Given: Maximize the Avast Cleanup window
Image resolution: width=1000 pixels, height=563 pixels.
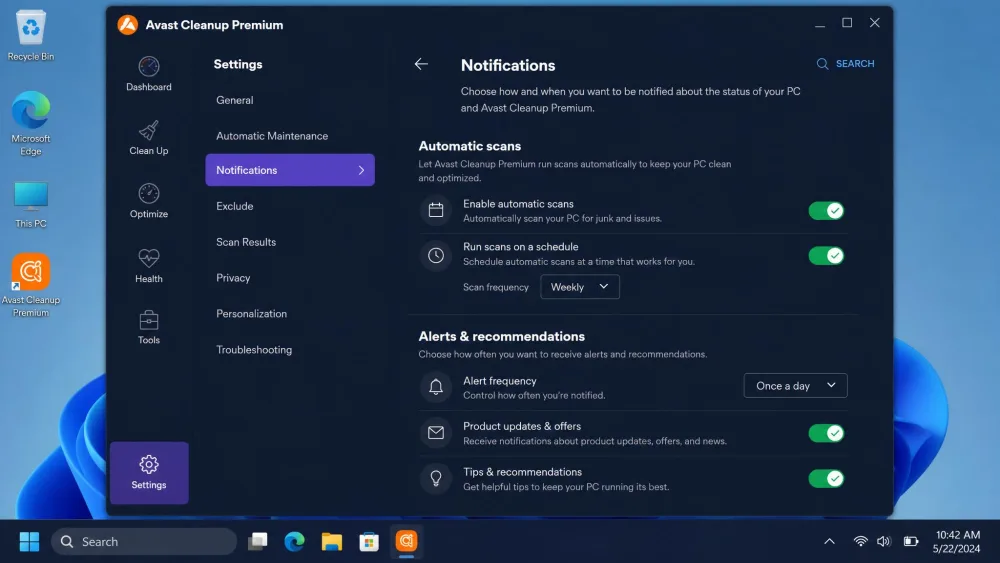Looking at the screenshot, I should [x=847, y=23].
